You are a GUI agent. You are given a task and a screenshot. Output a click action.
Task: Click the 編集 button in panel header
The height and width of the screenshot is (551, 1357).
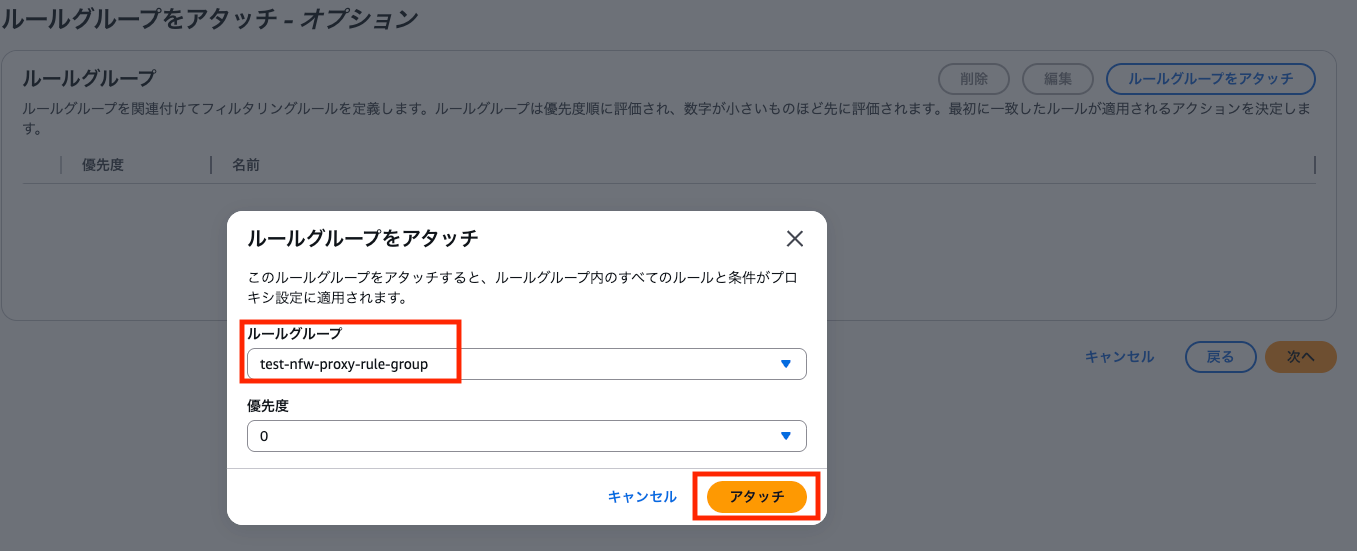1058,78
